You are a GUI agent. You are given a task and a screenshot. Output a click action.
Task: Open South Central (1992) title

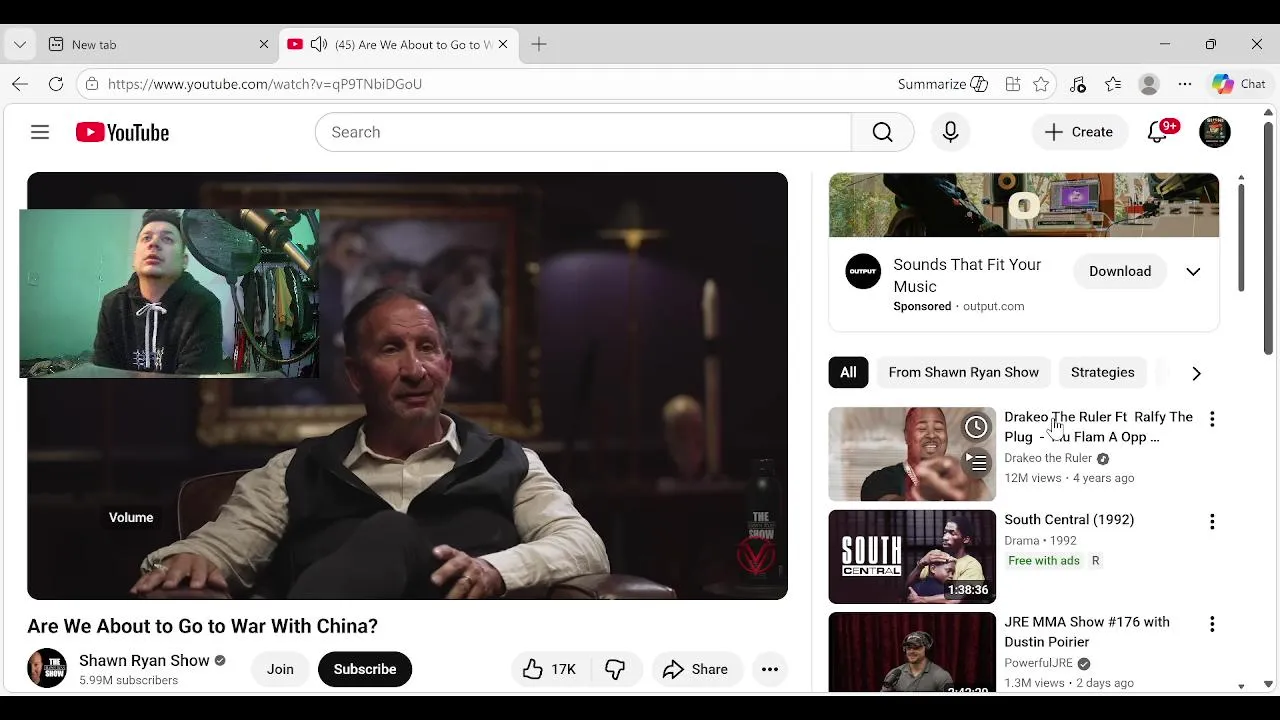click(x=1069, y=520)
